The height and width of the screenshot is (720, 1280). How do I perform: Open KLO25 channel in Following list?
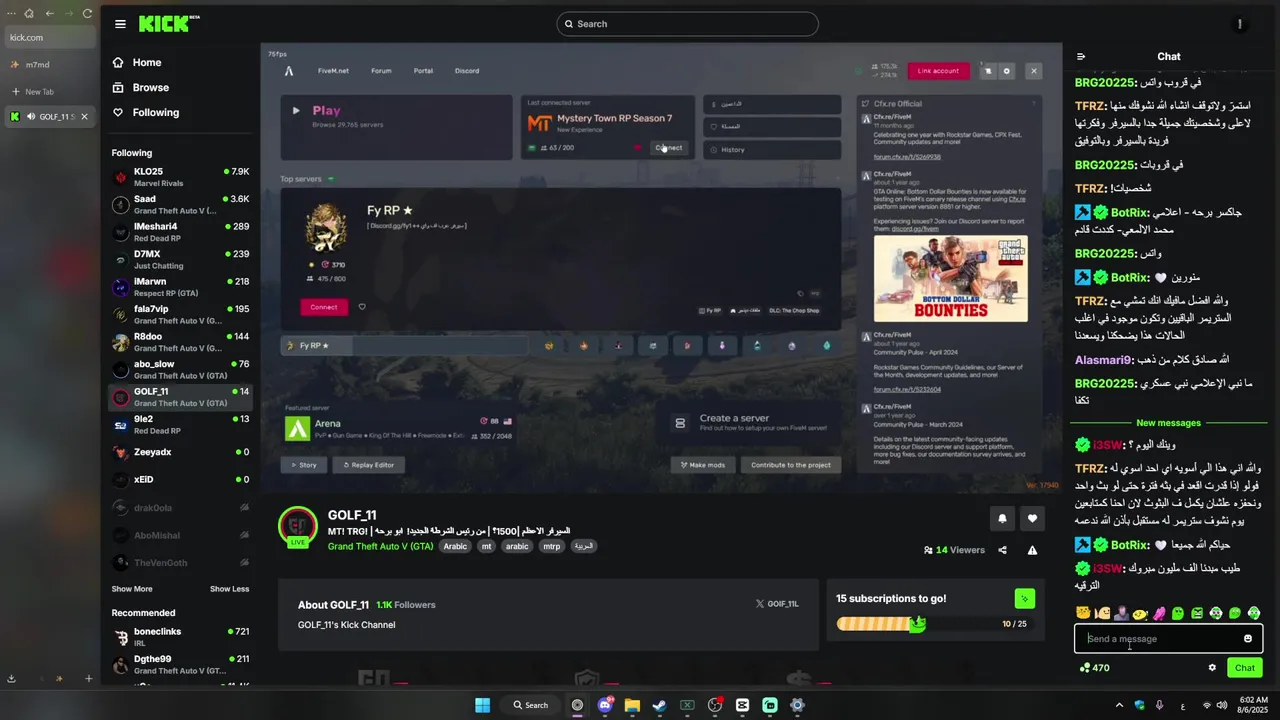pyautogui.click(x=180, y=177)
